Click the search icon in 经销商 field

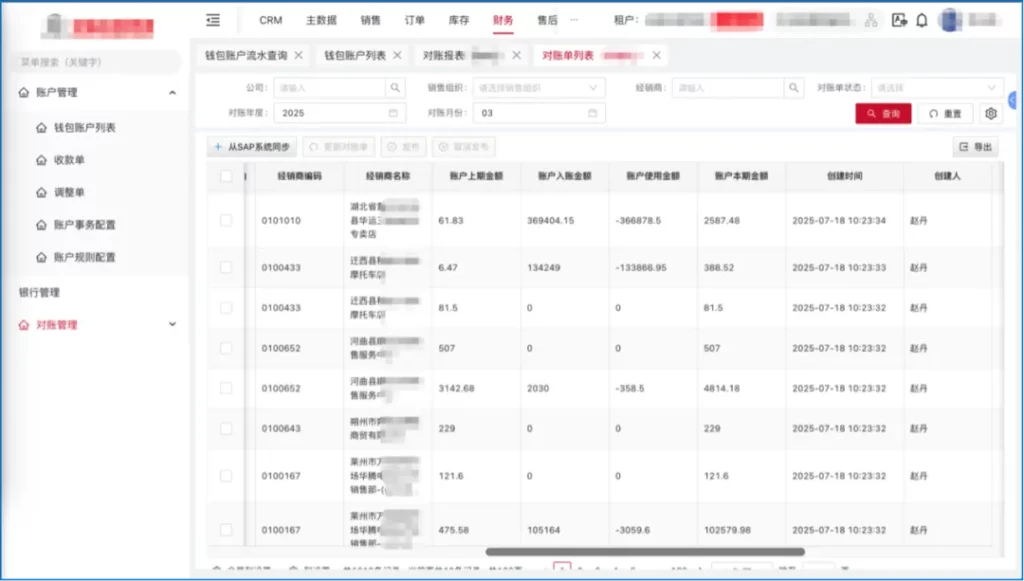click(x=793, y=87)
